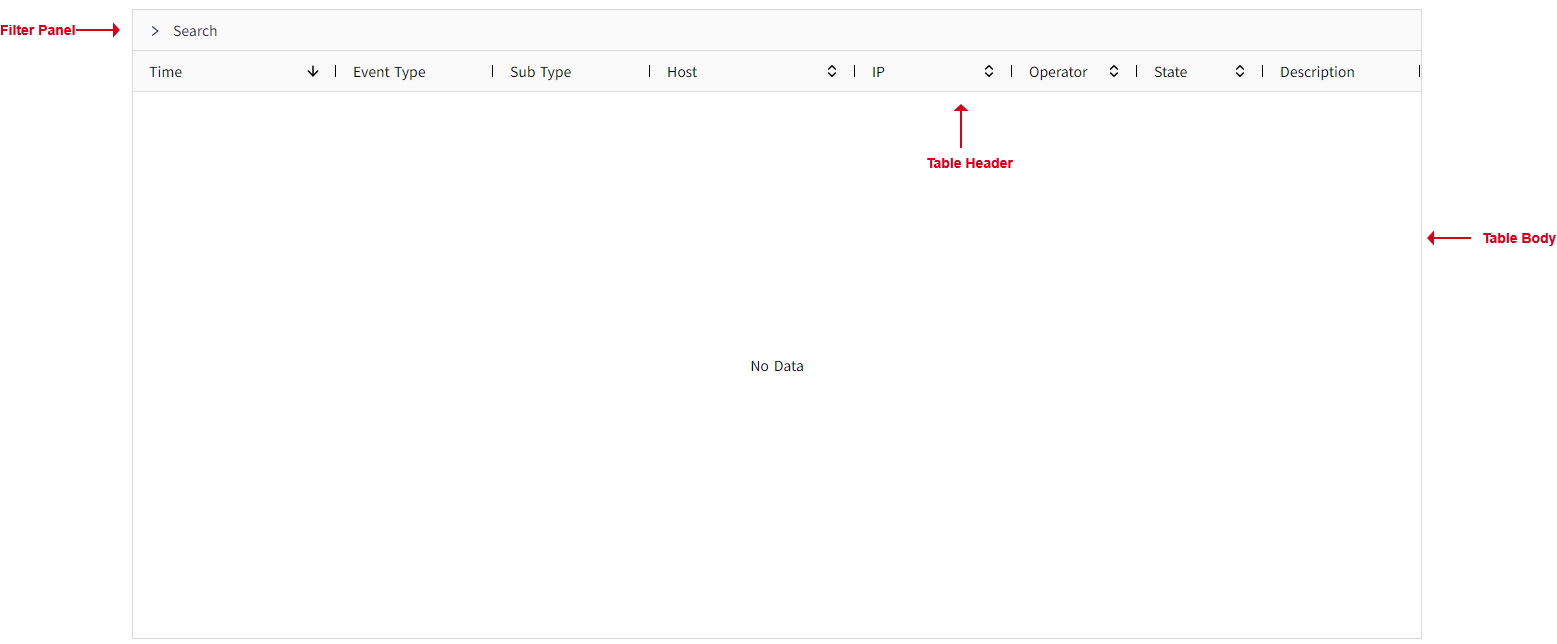Toggle ascending sort on the Operator column
Viewport: 1557px width, 644px height.
(1113, 67)
